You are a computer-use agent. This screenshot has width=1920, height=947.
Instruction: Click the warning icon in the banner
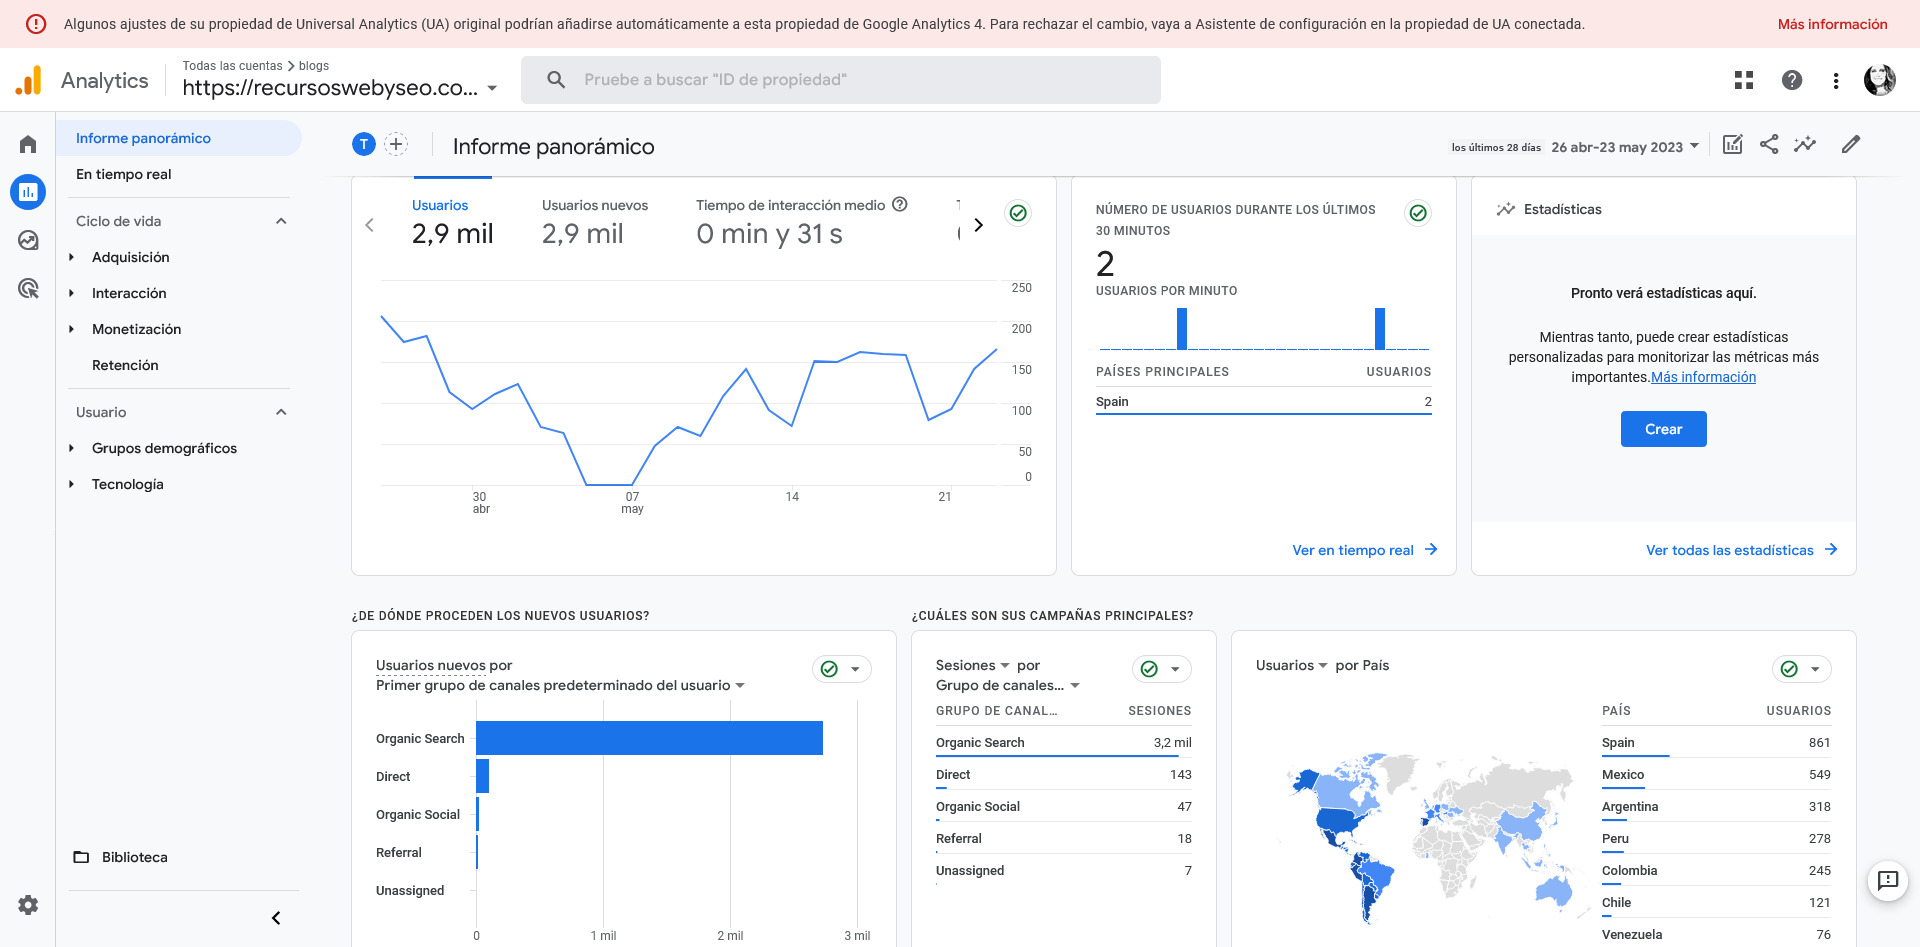point(36,24)
